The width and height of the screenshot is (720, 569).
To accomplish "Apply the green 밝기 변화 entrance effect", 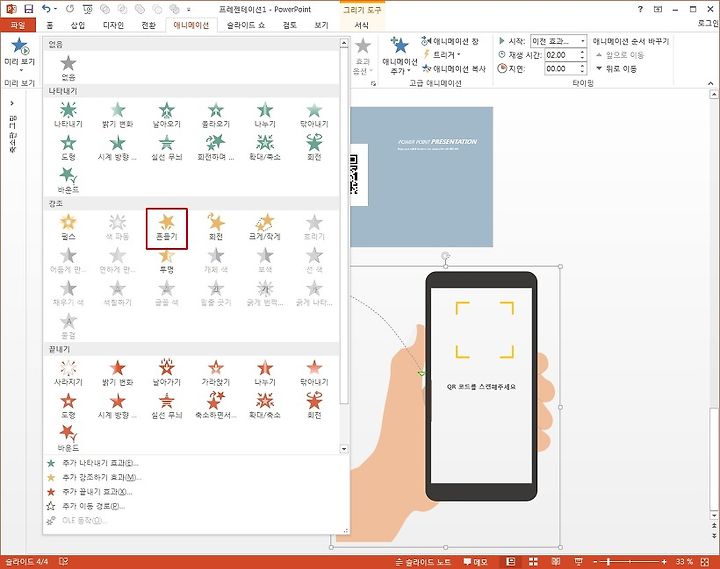I will [x=118, y=115].
